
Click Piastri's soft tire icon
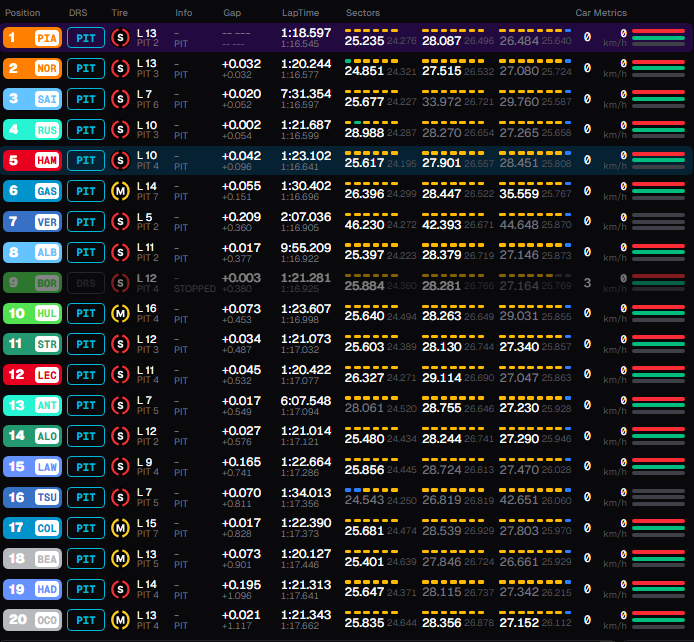120,38
